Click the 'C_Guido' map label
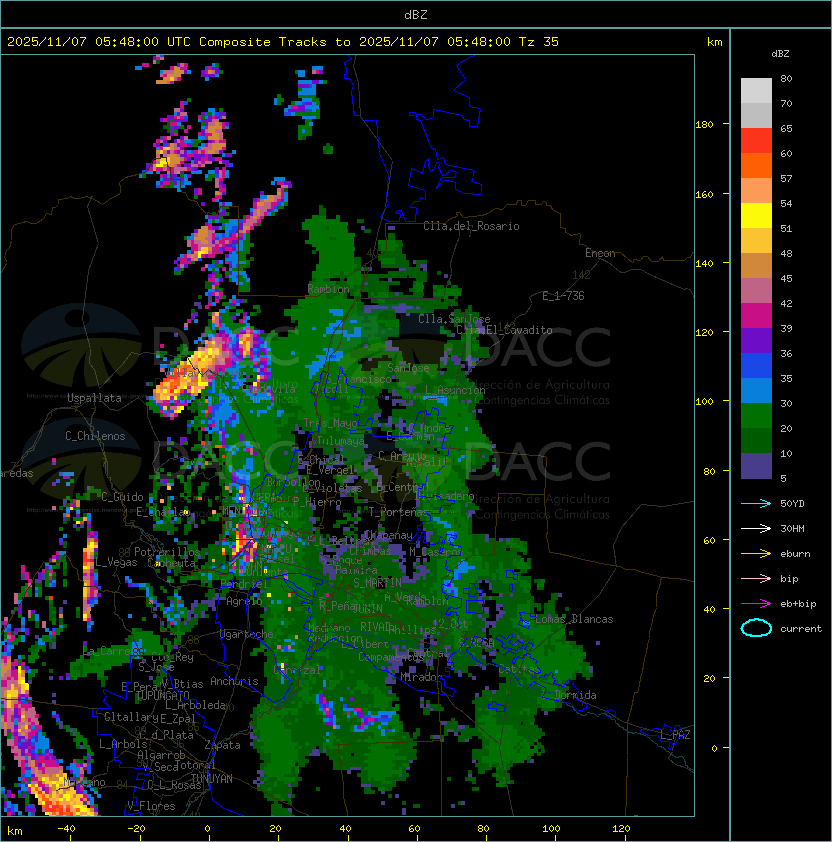This screenshot has width=832, height=842. pos(122,497)
